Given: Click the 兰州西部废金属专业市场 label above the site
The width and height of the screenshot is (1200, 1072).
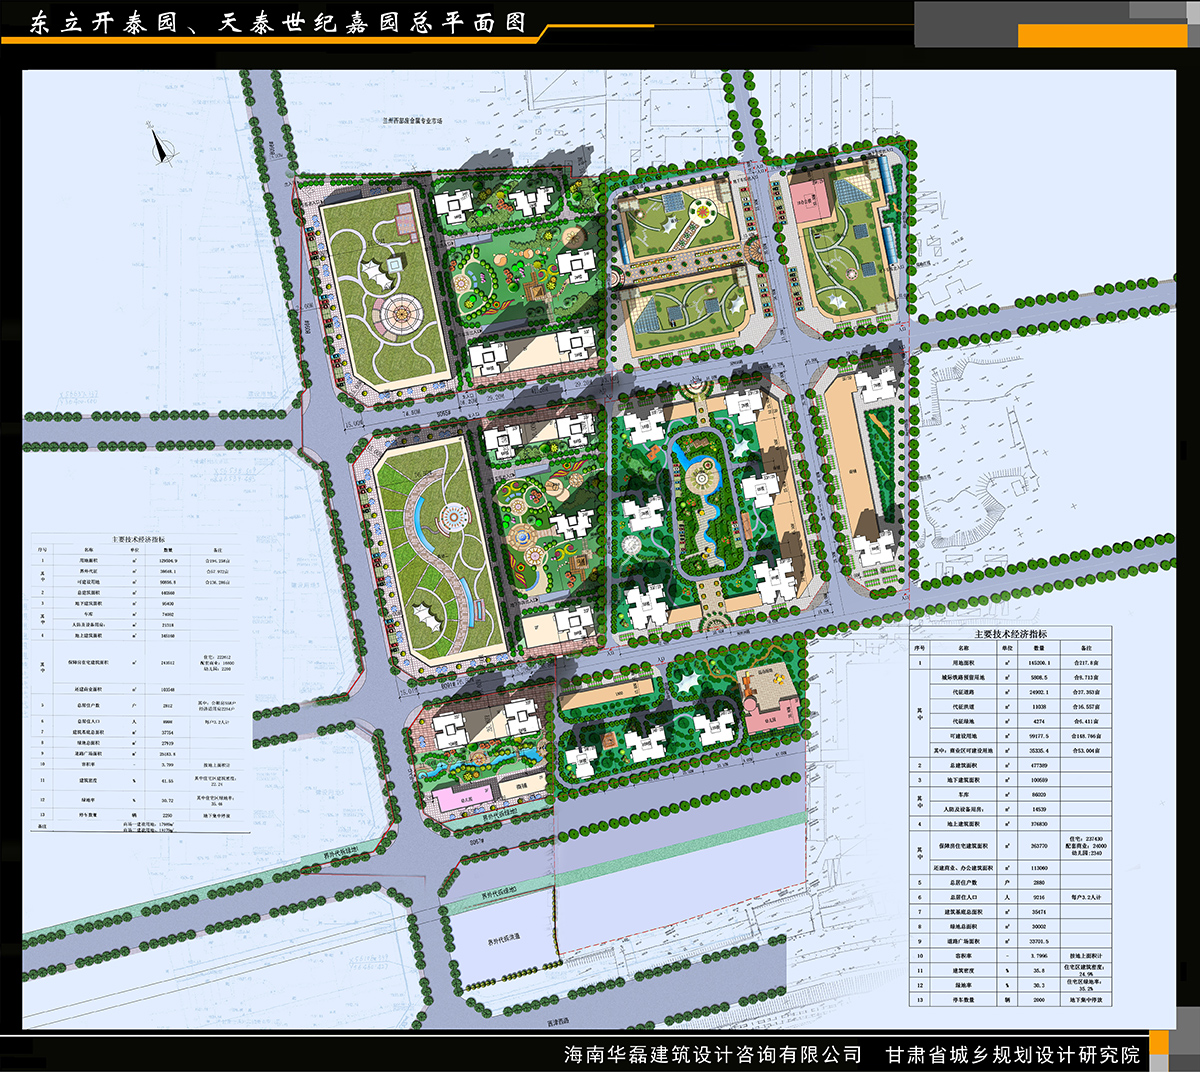Looking at the screenshot, I should point(411,121).
